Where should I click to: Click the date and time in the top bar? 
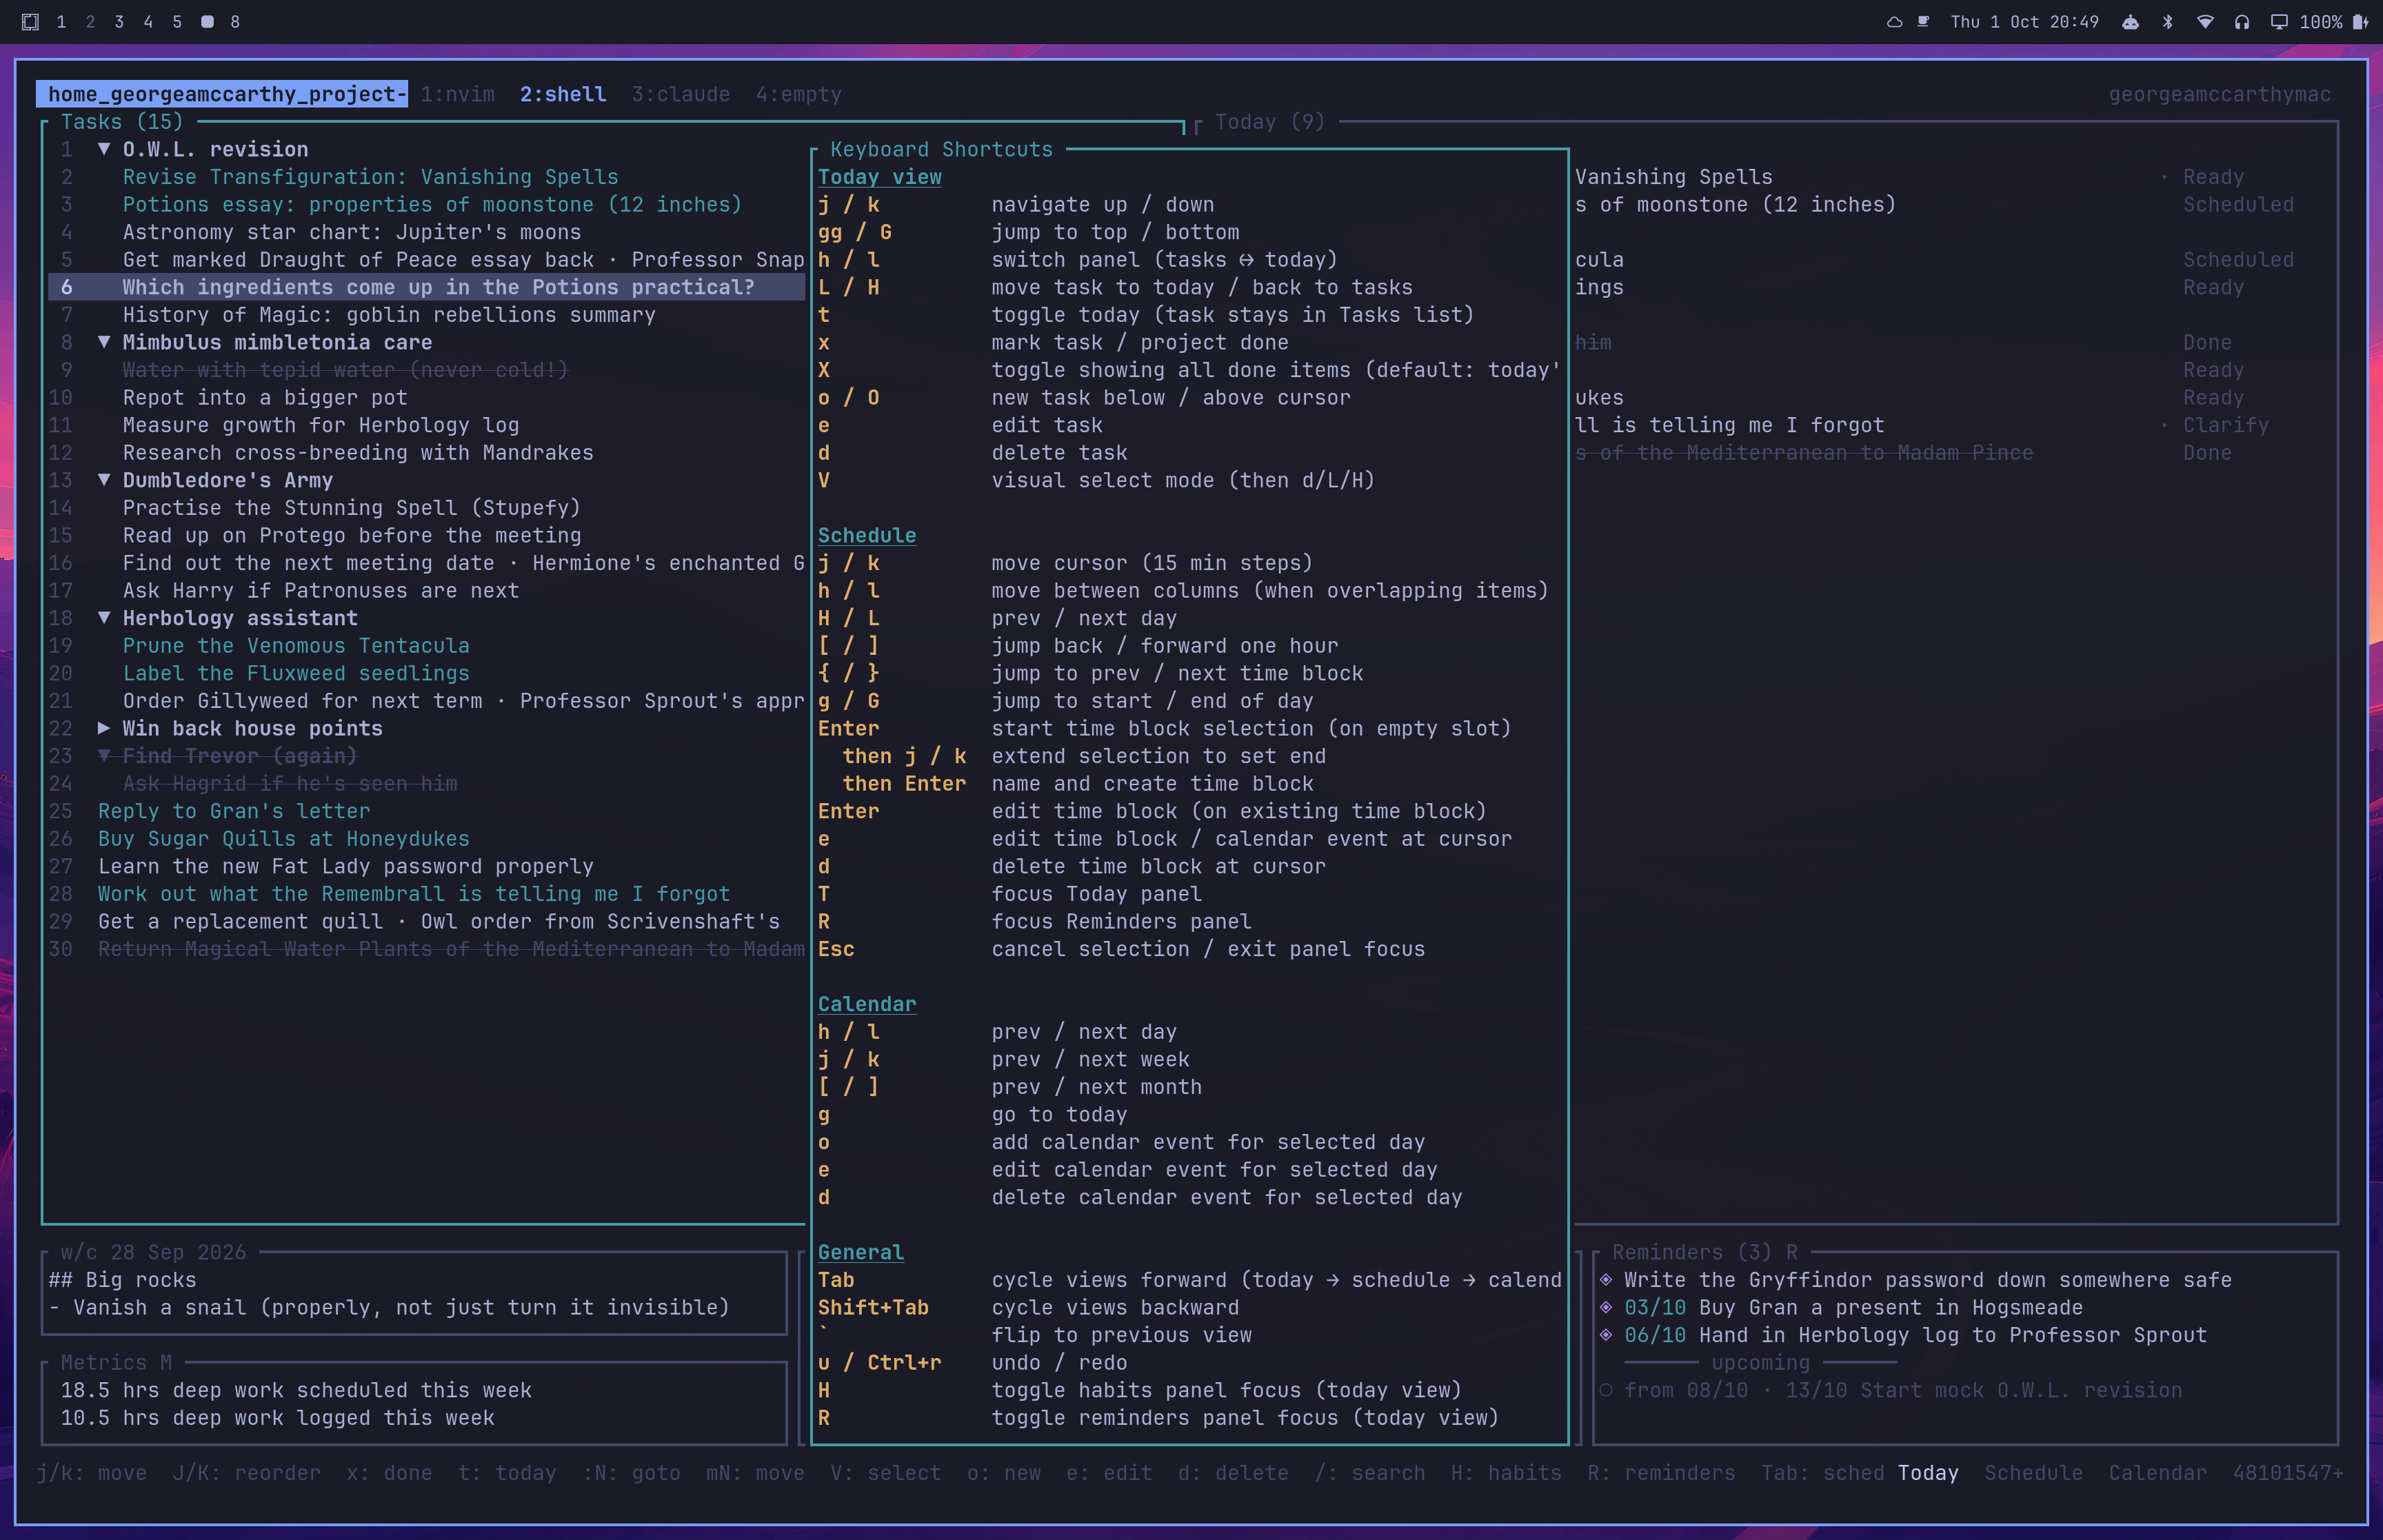(x=2024, y=22)
